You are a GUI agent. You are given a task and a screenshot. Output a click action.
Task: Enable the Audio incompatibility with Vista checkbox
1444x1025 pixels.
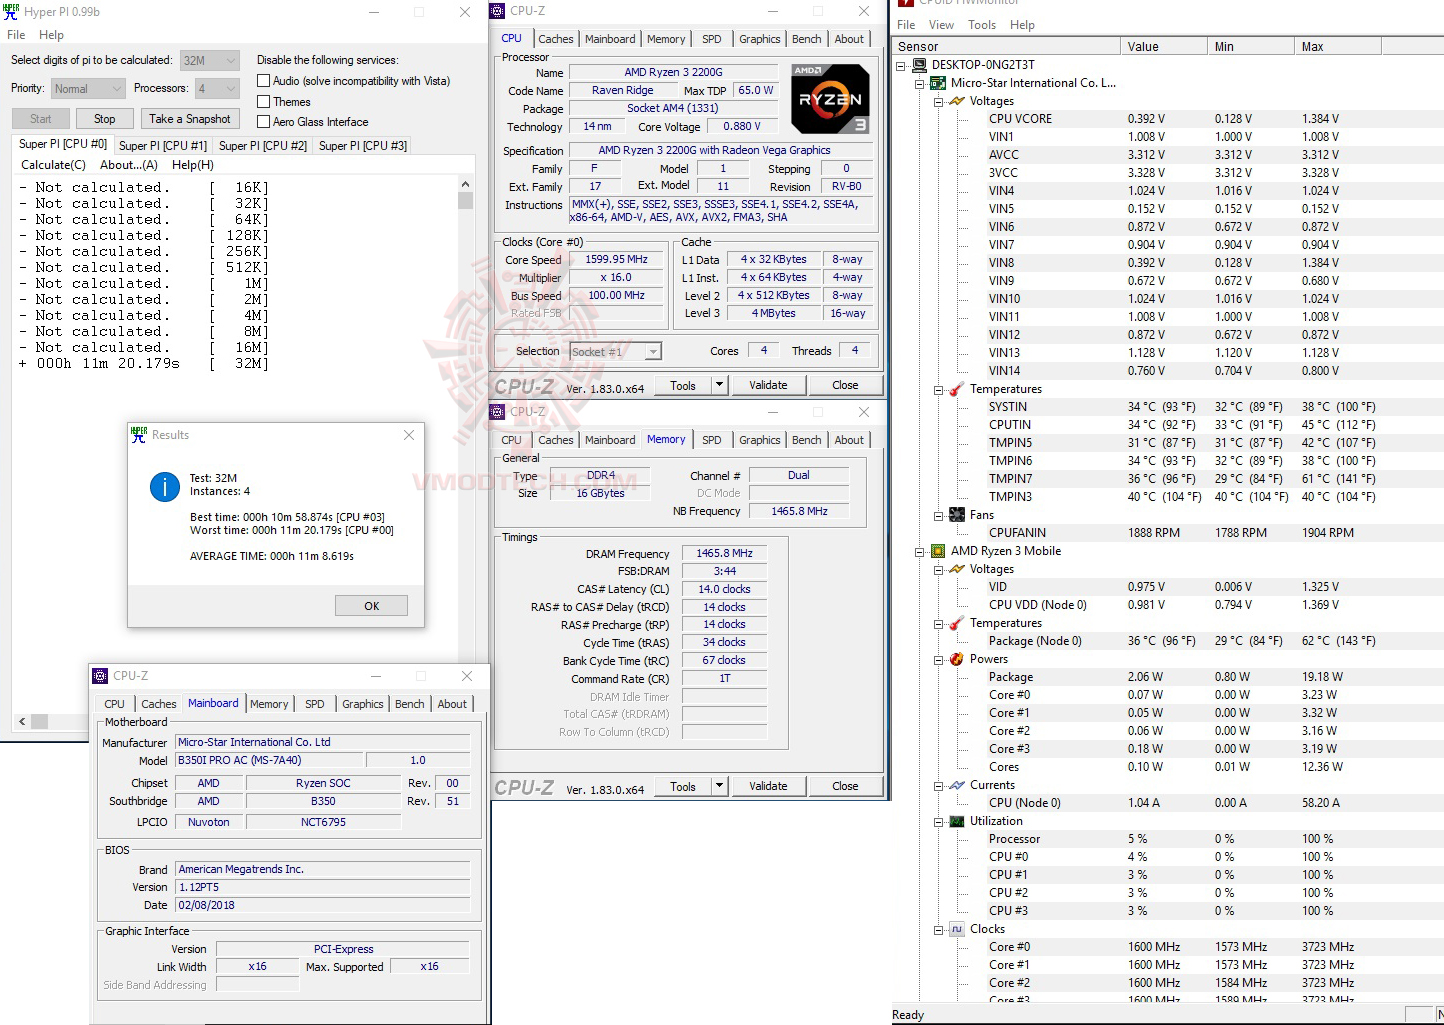click(x=264, y=81)
